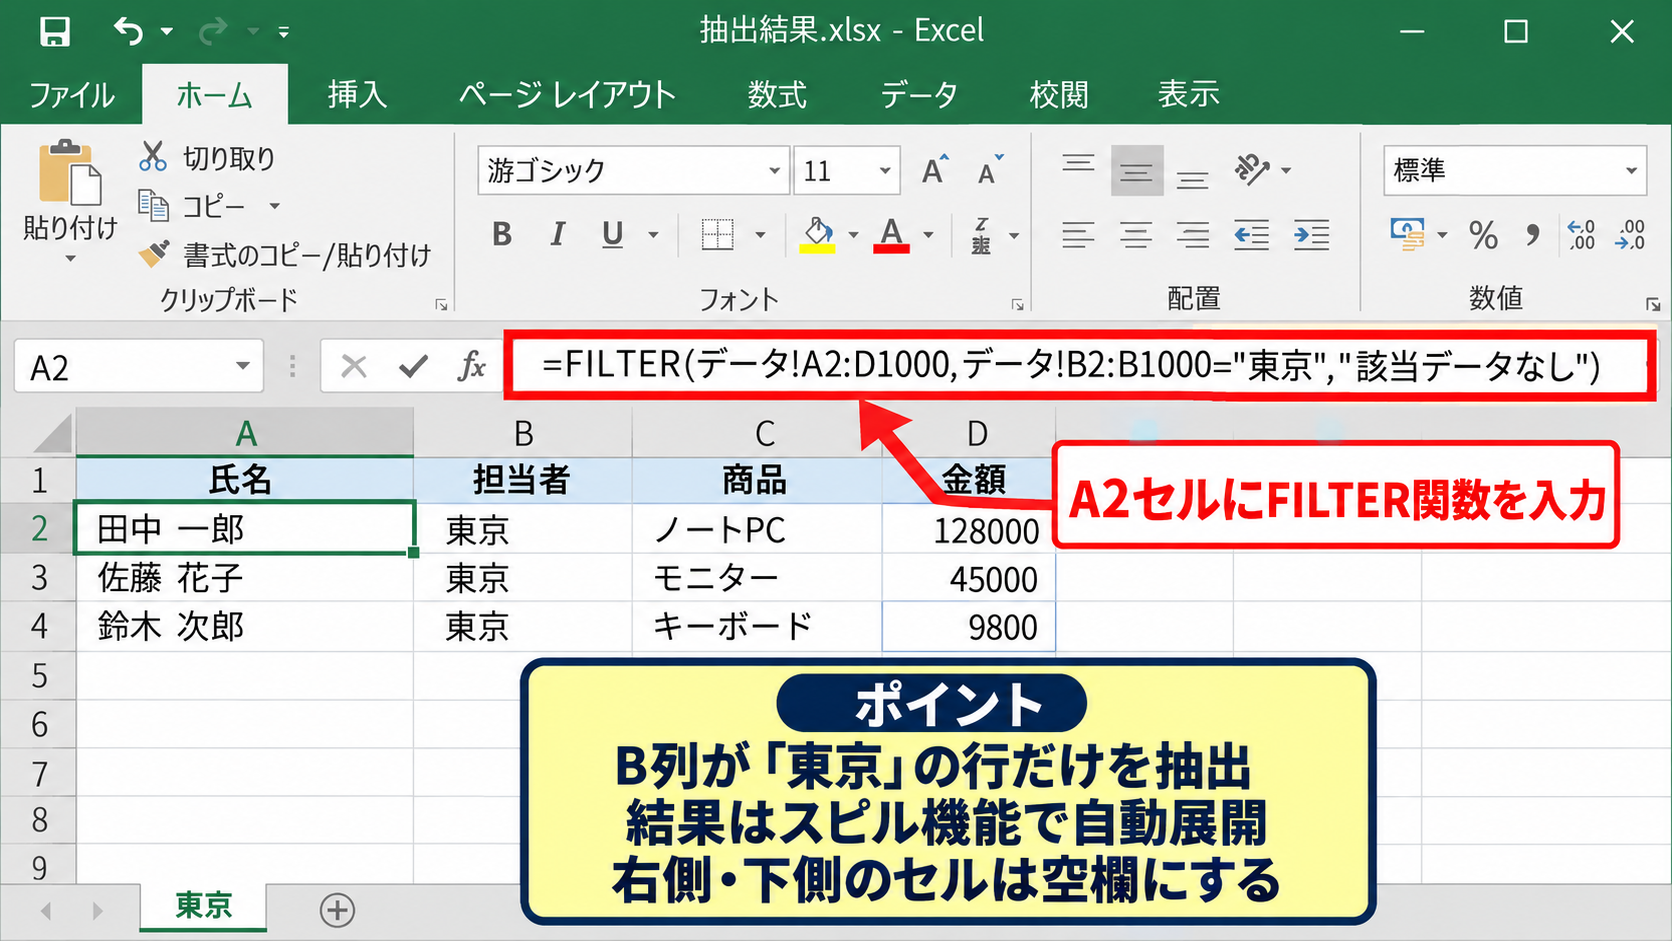Viewport: 1672px width, 941px height.
Task: Cancel formula entry with X icon
Action: tap(354, 367)
